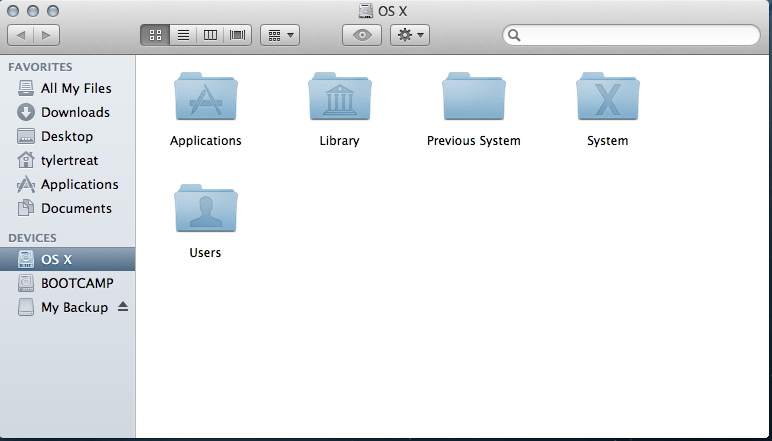Open Desktop in the sidebar
This screenshot has width=772, height=441.
tap(67, 136)
